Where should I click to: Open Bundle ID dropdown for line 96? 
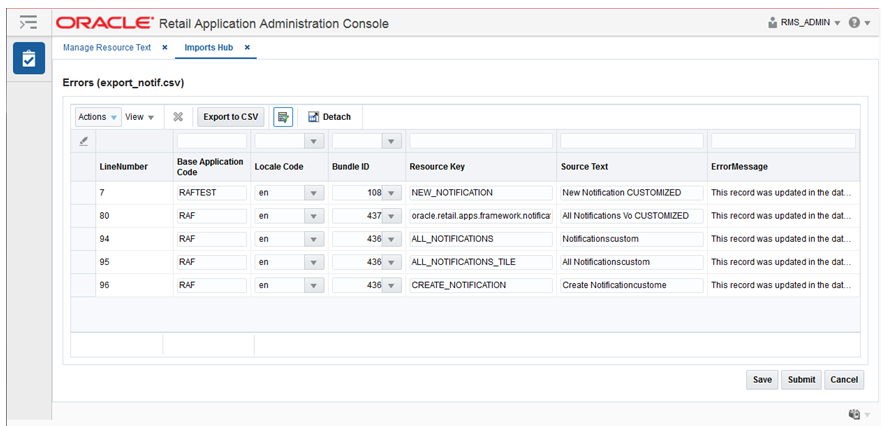391,285
